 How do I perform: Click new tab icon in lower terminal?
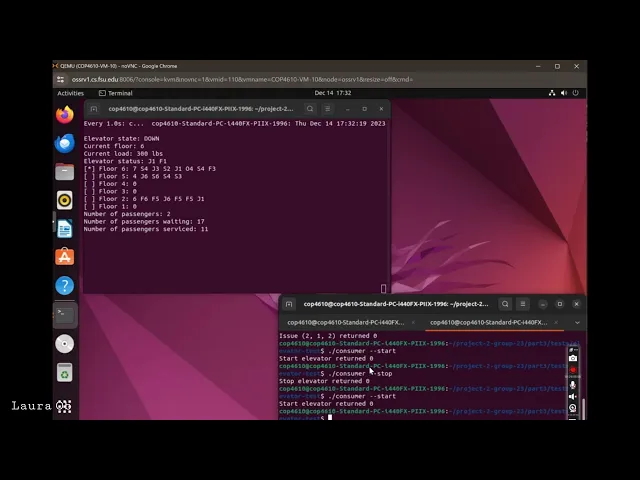[289, 304]
